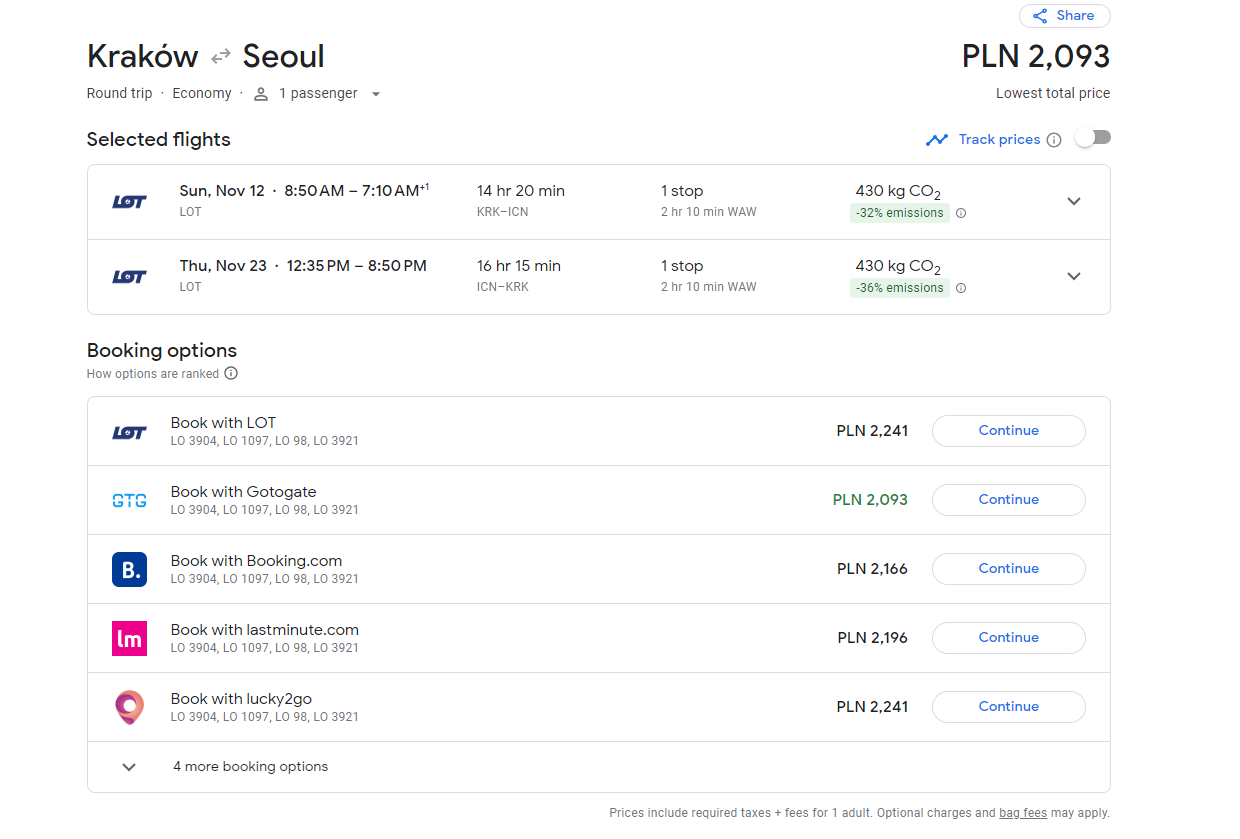
Task: Toggle the Track prices switch
Action: [1093, 138]
